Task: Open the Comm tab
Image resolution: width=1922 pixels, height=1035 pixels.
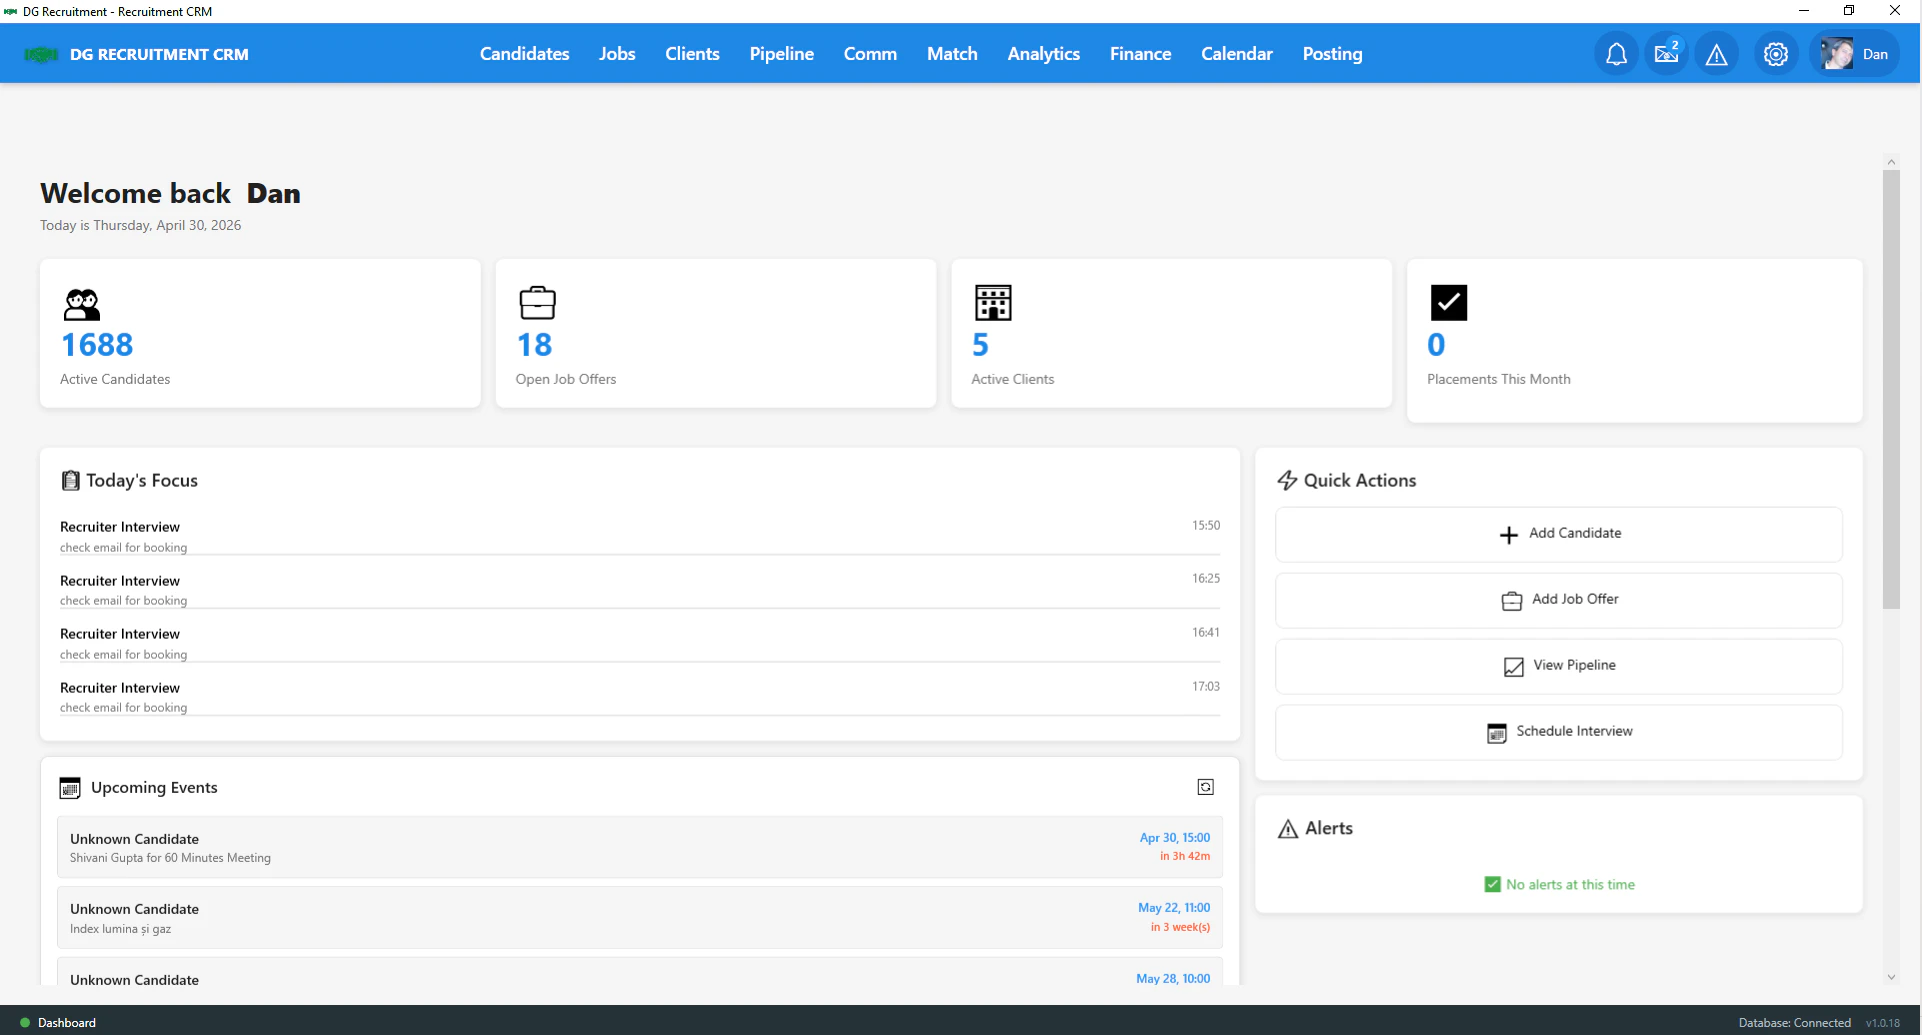Action: point(870,54)
